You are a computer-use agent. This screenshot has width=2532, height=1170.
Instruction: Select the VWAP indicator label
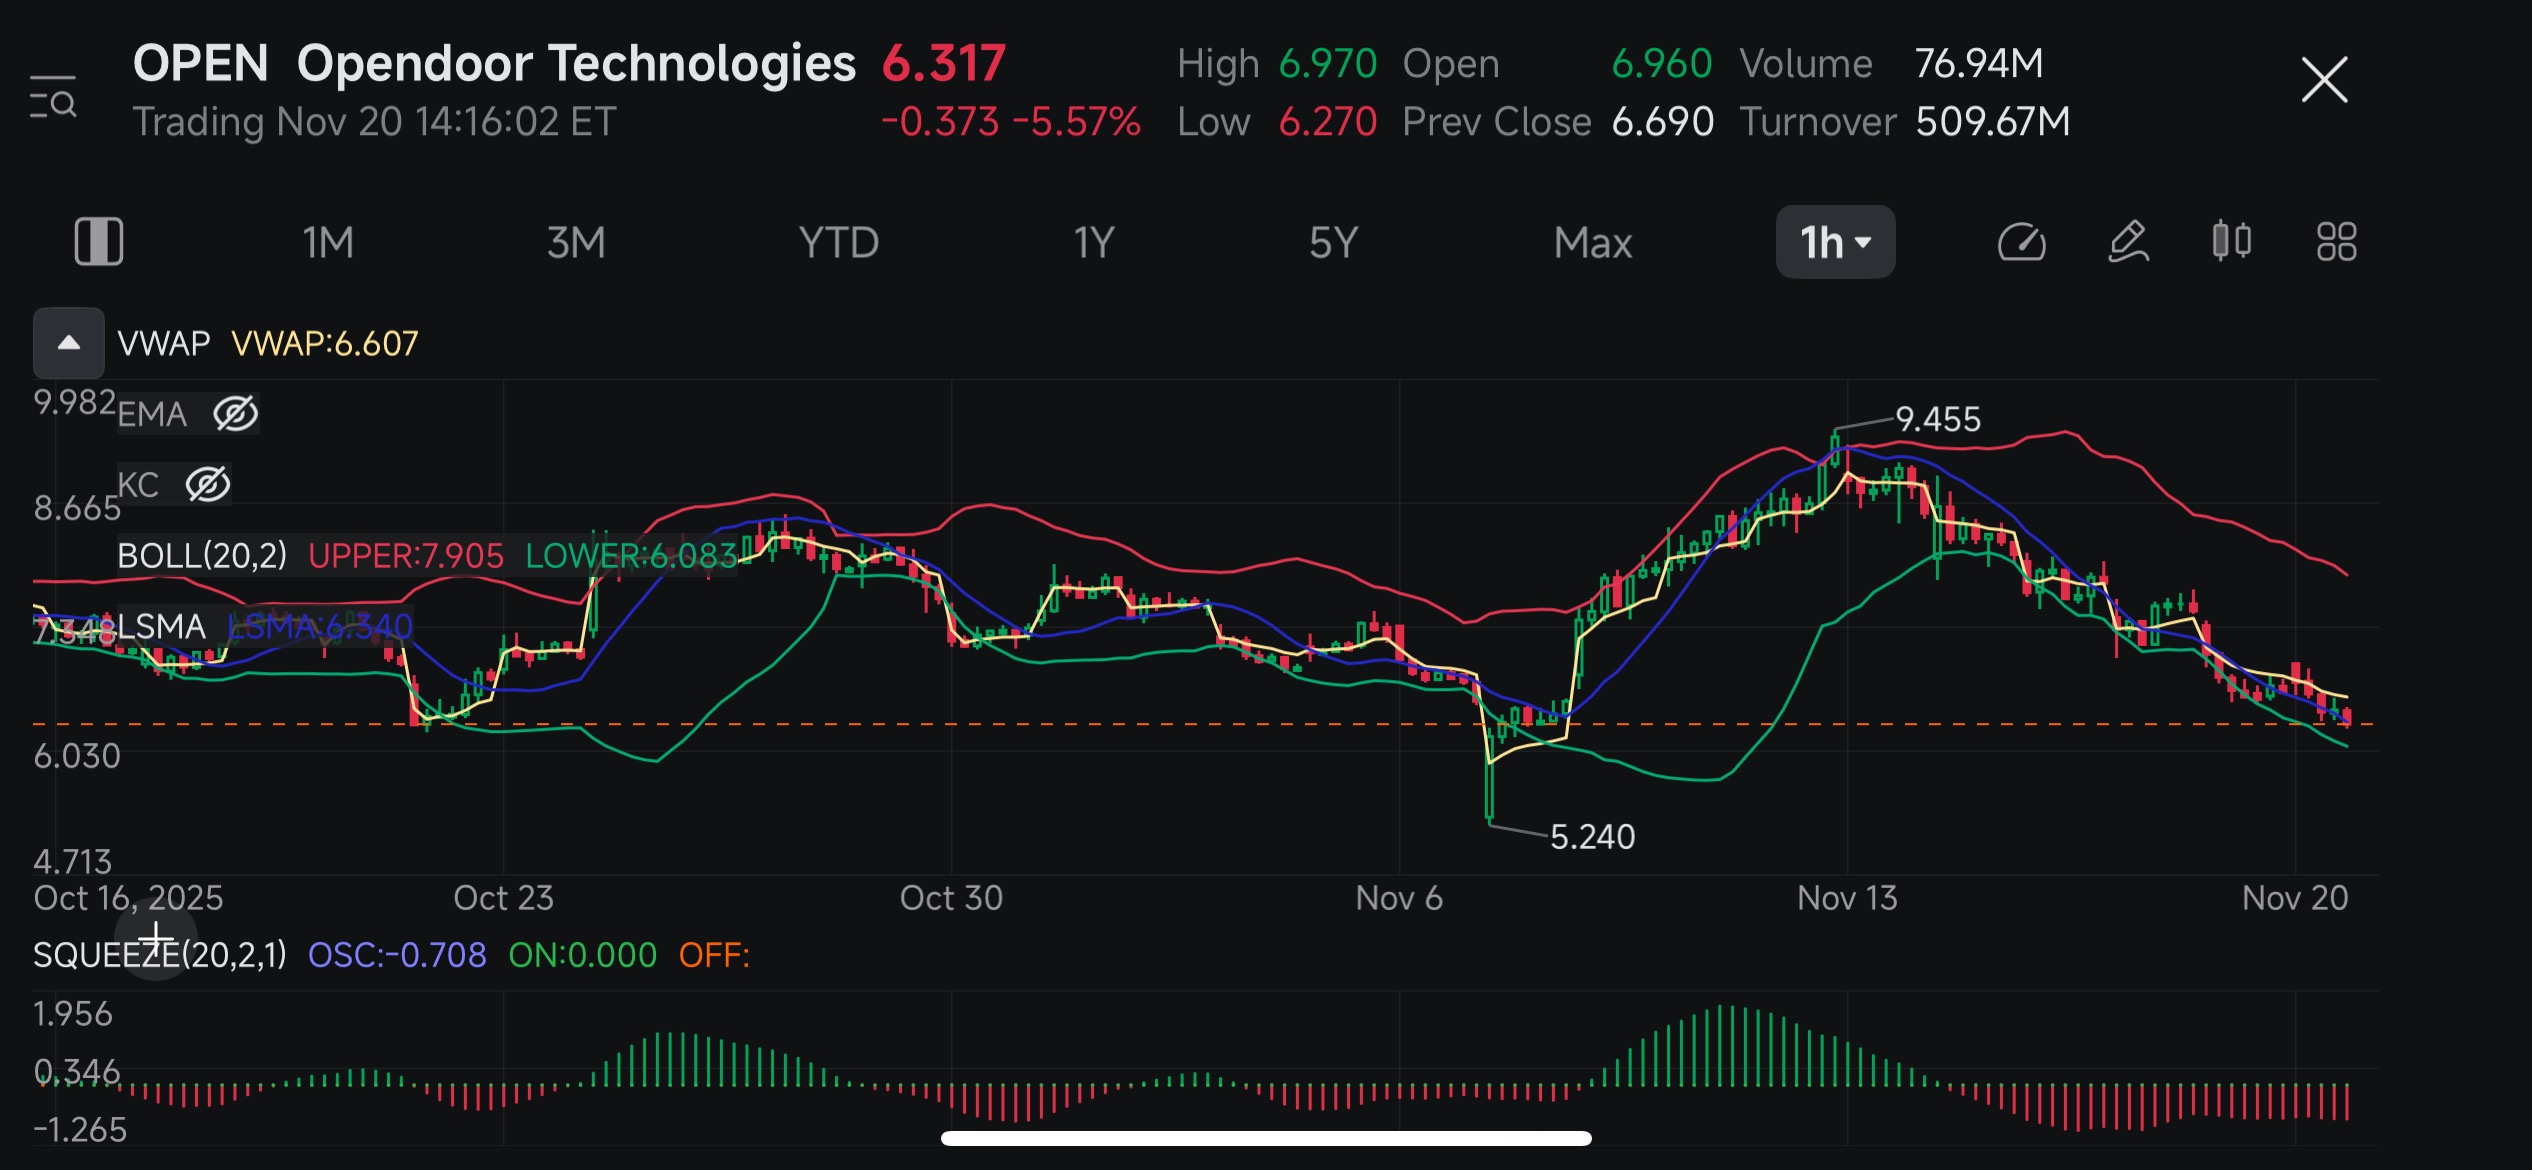(x=164, y=343)
